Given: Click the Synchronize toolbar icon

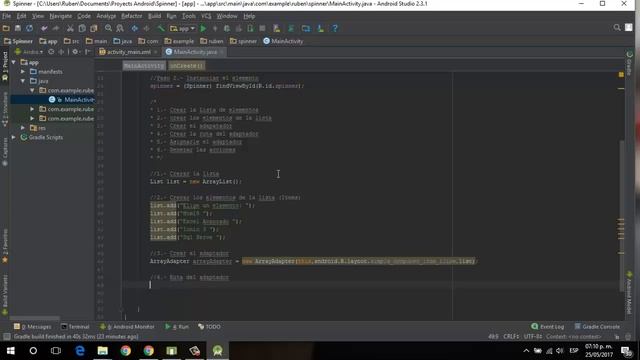Looking at the screenshot, I should coord(29,28).
